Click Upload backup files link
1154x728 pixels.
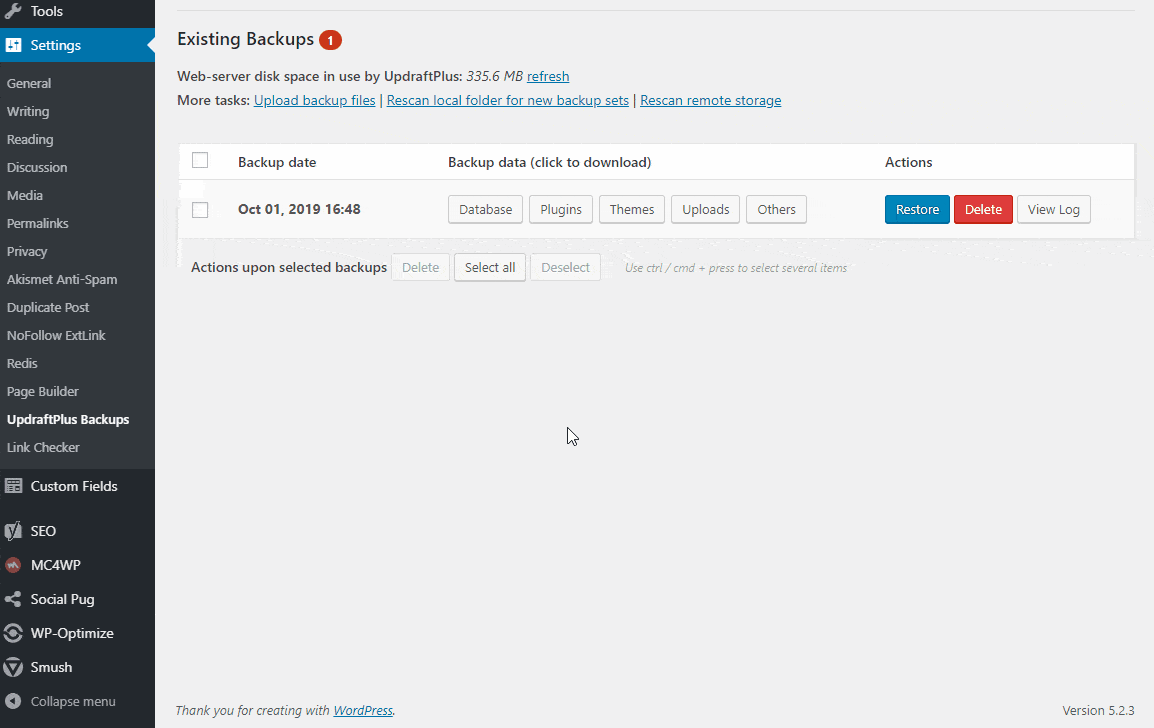(x=314, y=100)
